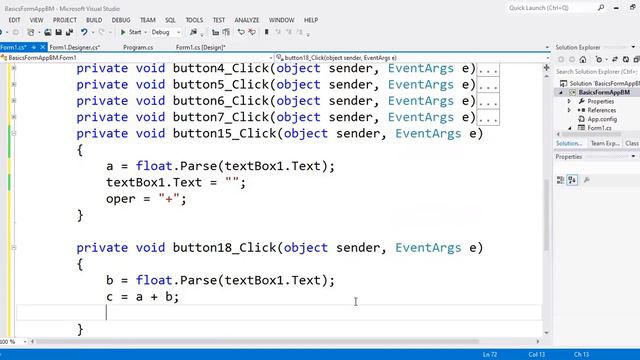This screenshot has height=360, width=640.
Task: Click the Categorized view icon in Properties
Action: [x=560, y=180]
